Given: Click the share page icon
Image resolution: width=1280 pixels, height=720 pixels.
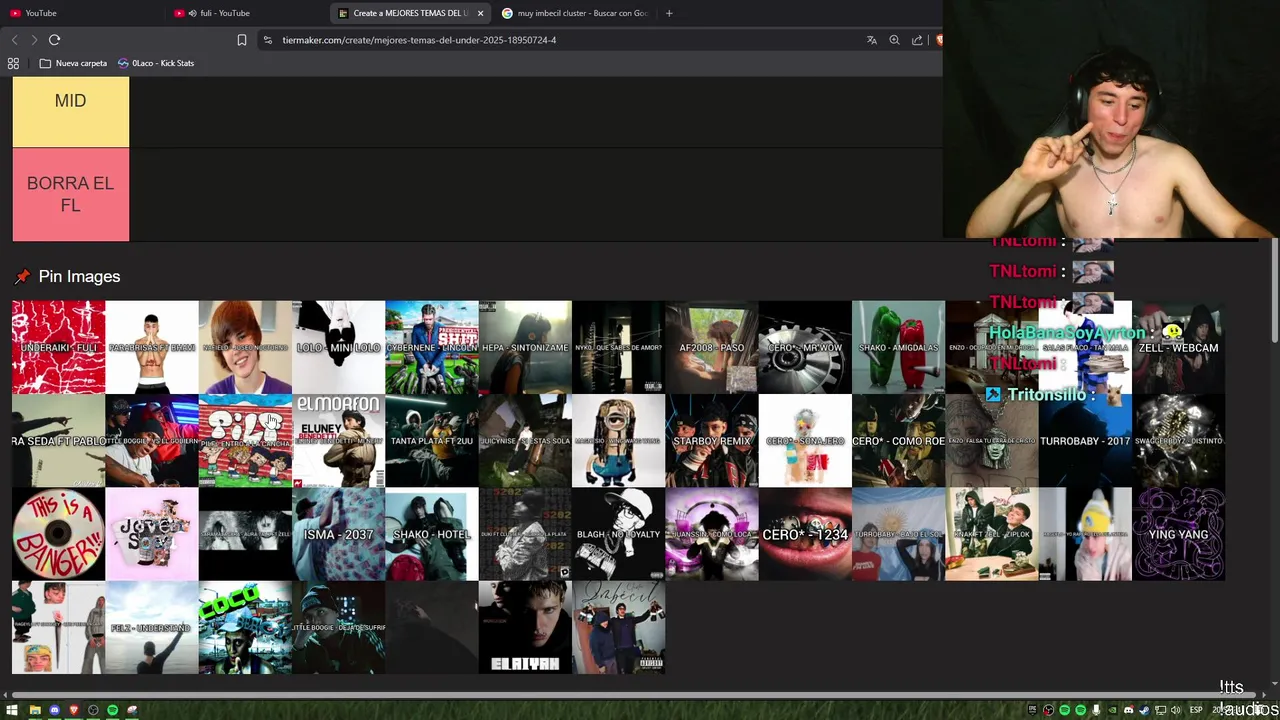Looking at the screenshot, I should pos(917,40).
